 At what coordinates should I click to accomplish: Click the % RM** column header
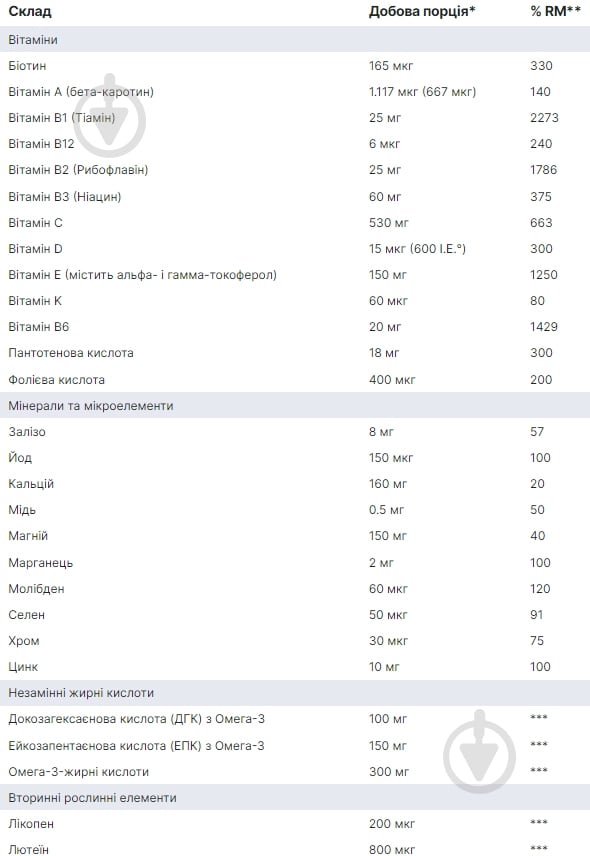[x=555, y=11]
